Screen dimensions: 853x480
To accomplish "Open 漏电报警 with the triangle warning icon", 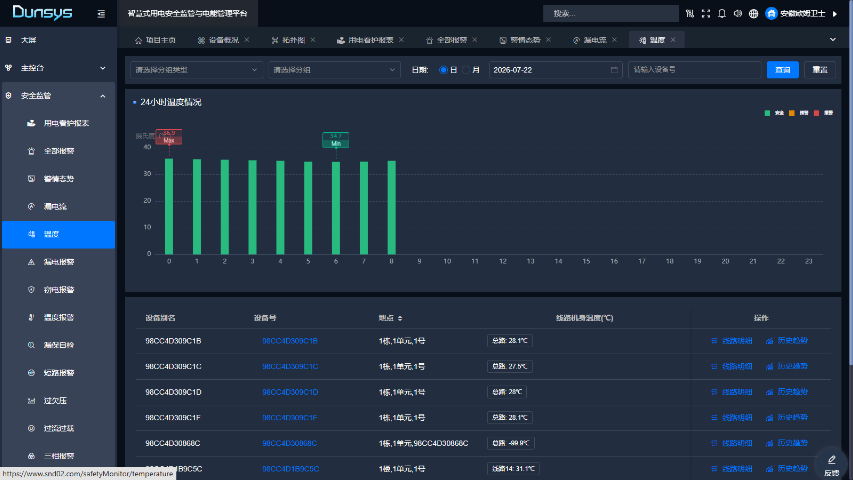I will 58,262.
